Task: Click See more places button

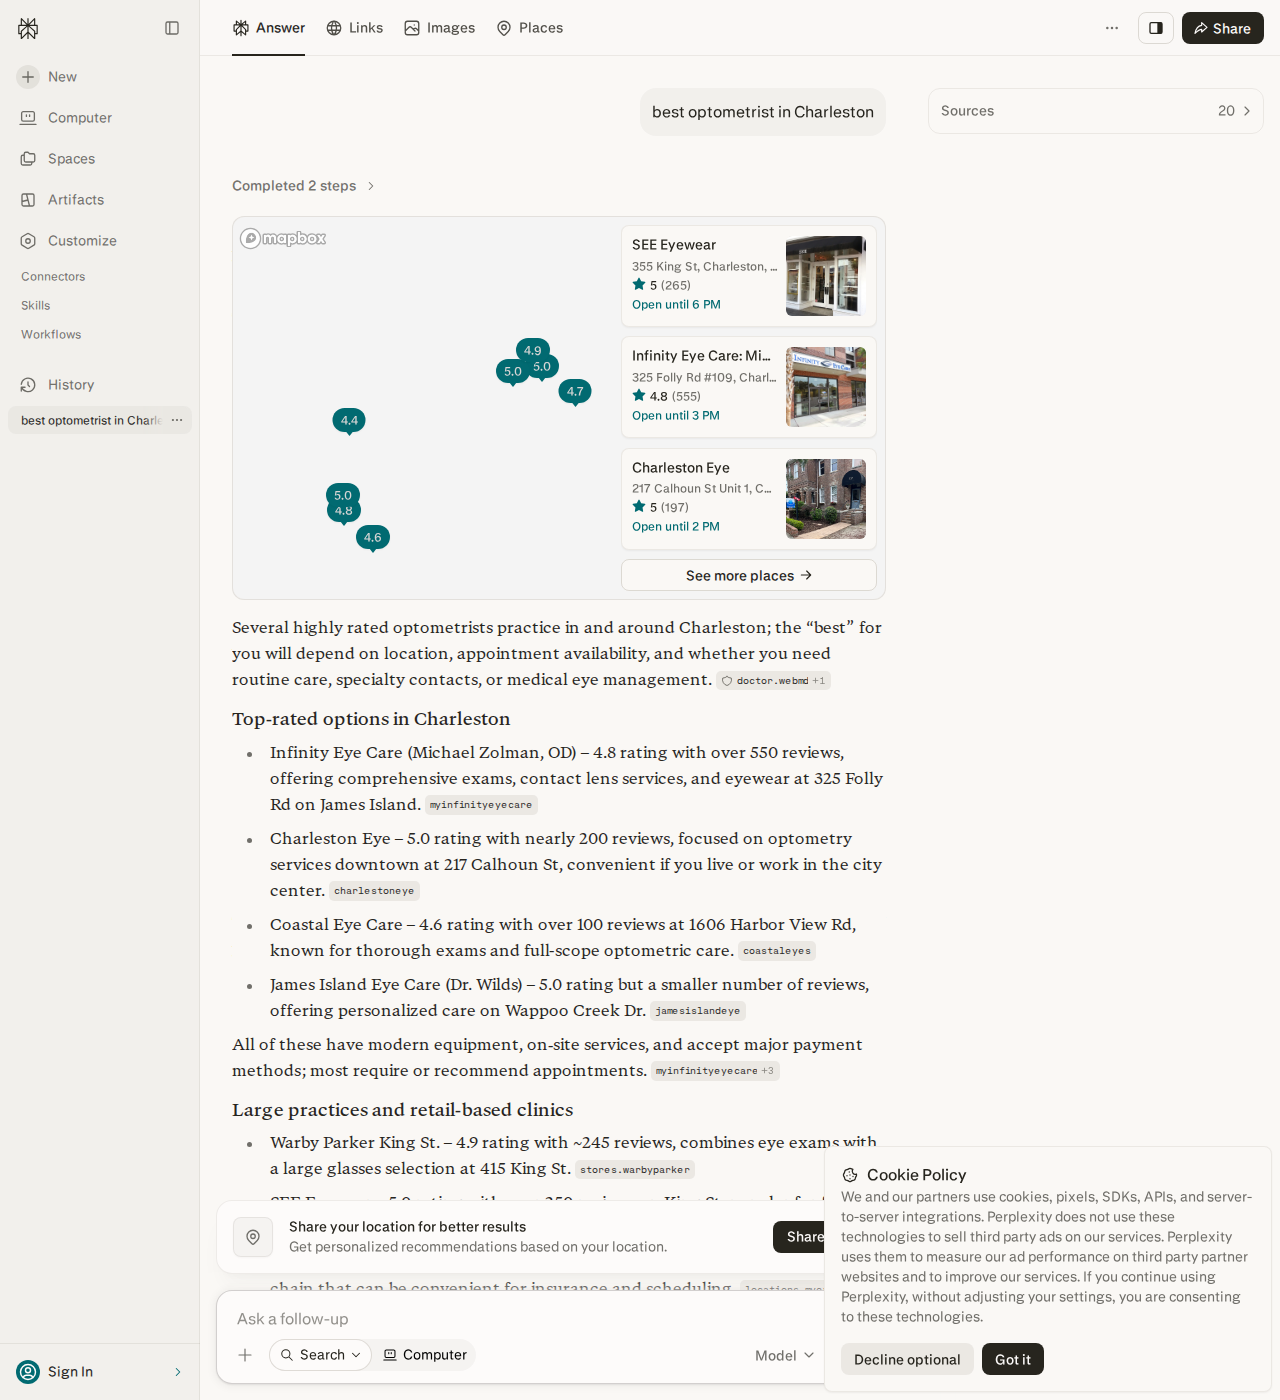Action: tap(749, 575)
